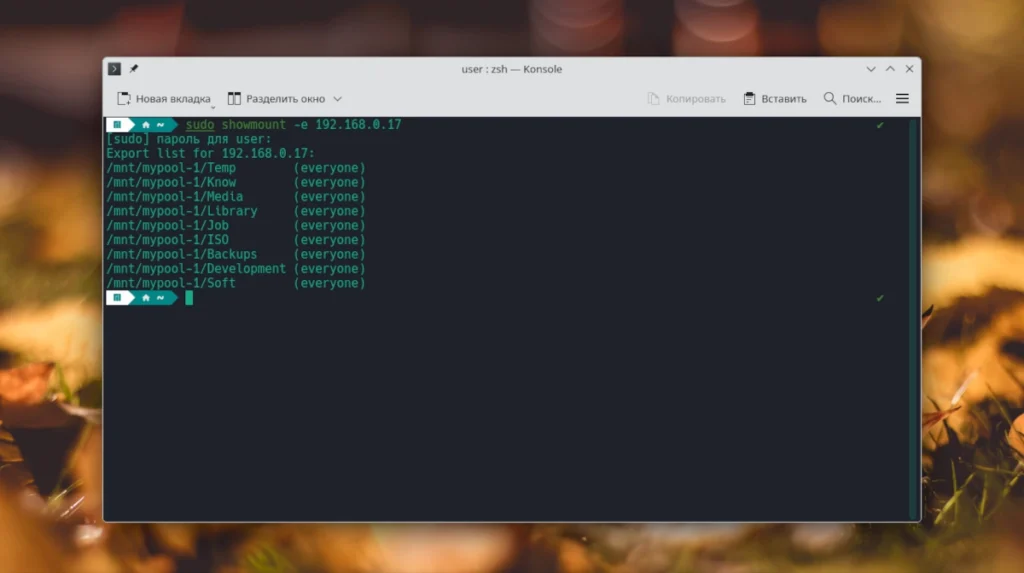
Task: Click the Копировать toolbar button
Action: pyautogui.click(x=686, y=99)
